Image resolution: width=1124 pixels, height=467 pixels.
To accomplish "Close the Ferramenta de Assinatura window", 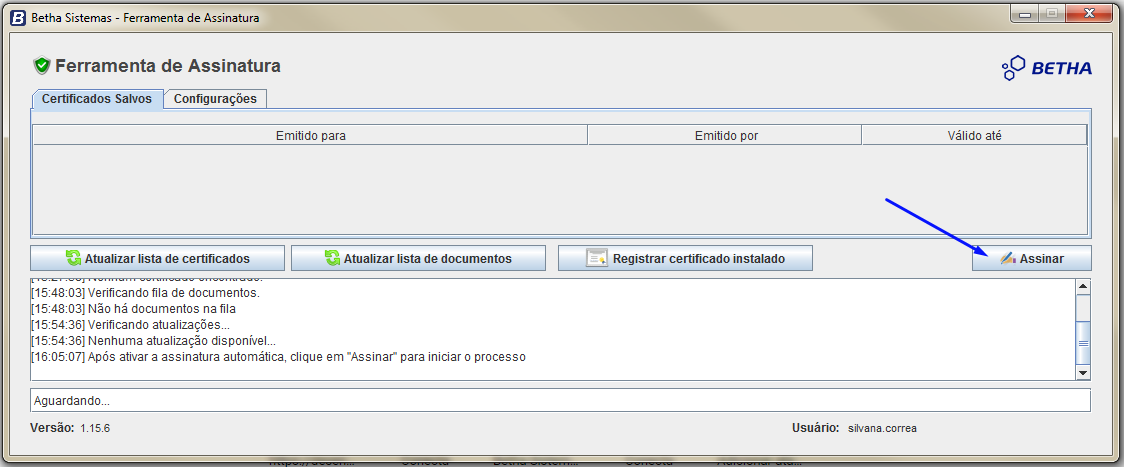I will pyautogui.click(x=1090, y=13).
